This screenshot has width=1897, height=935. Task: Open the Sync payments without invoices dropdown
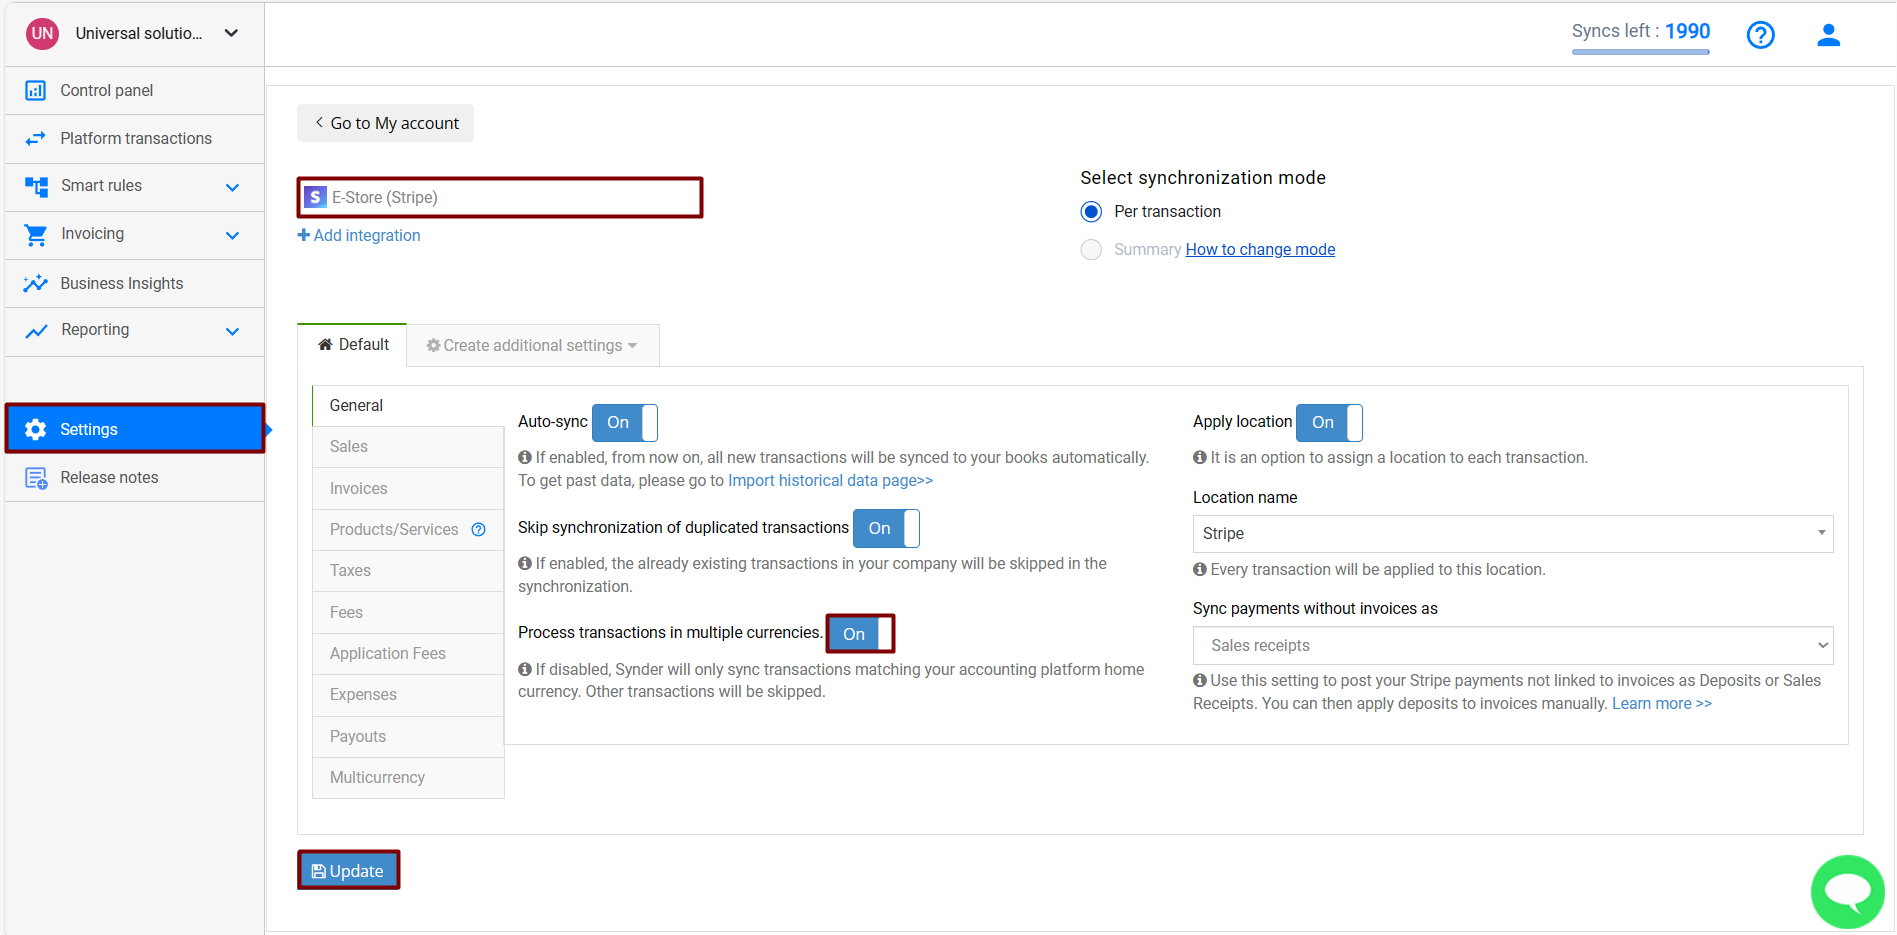click(x=1512, y=645)
